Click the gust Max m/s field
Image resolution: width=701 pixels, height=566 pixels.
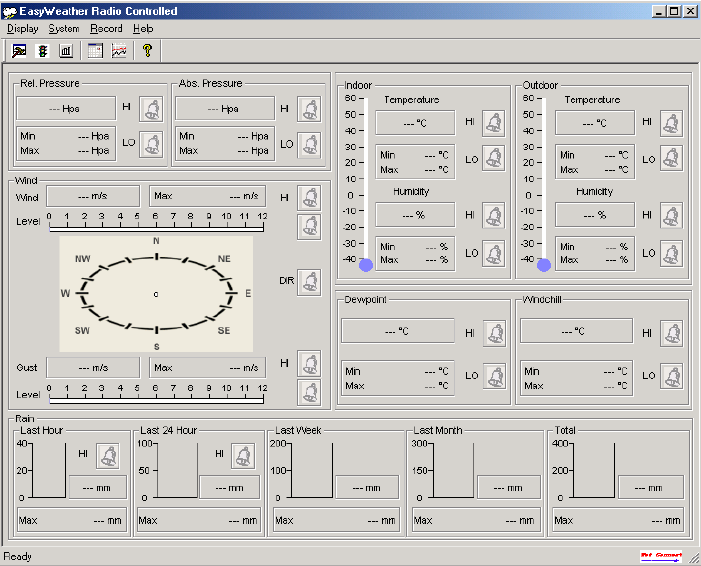(x=207, y=368)
